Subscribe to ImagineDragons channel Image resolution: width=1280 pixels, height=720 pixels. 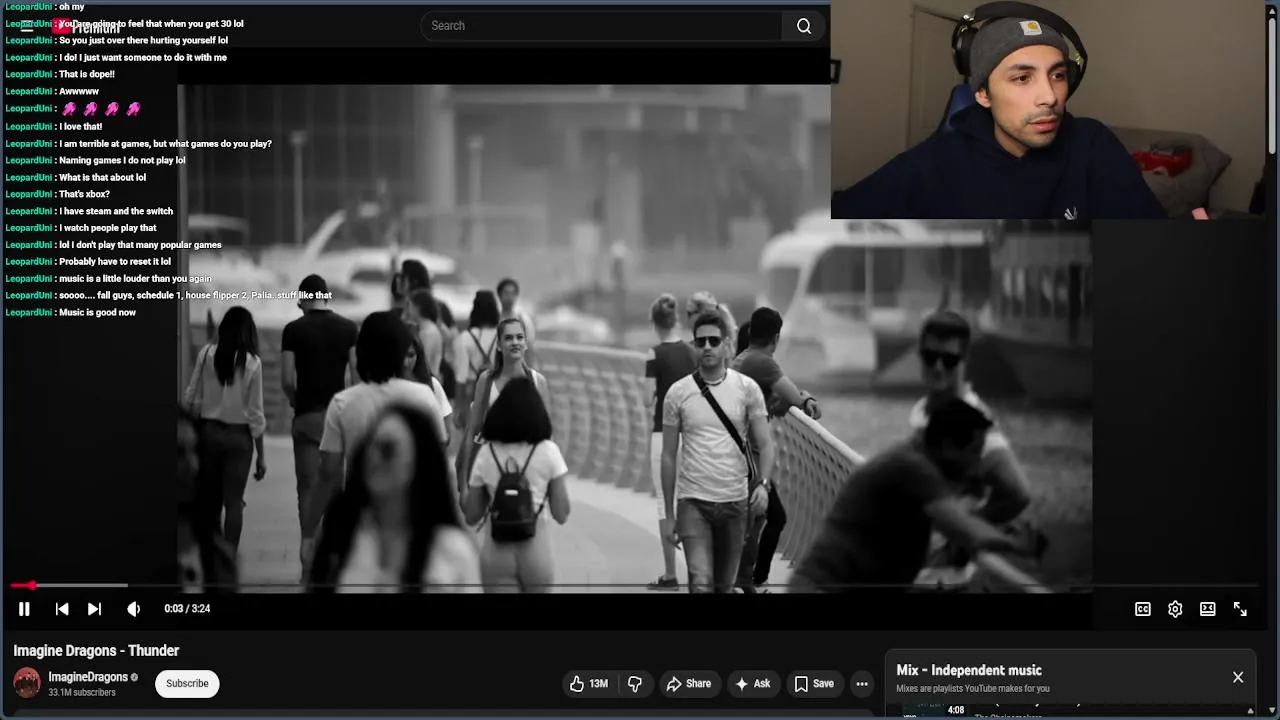(x=187, y=684)
